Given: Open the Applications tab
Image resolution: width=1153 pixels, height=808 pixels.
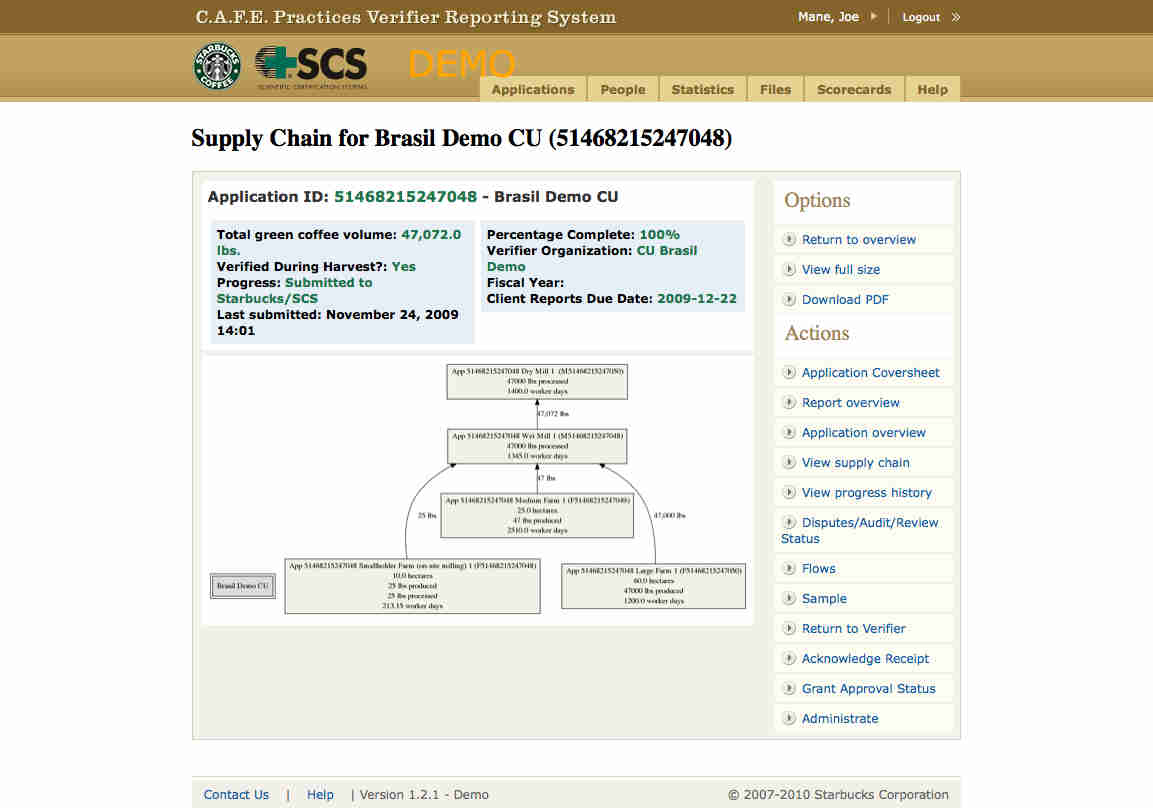Looking at the screenshot, I should coord(533,89).
